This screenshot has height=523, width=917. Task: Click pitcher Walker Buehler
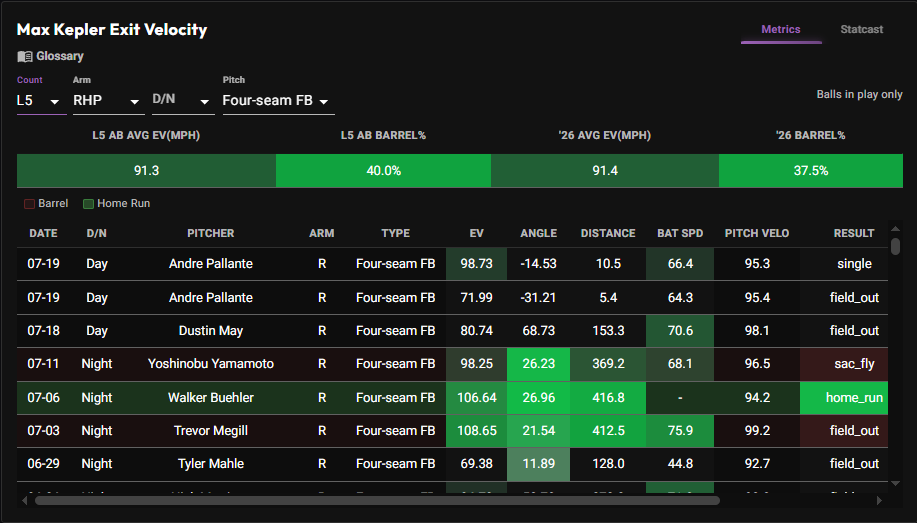pyautogui.click(x=211, y=398)
